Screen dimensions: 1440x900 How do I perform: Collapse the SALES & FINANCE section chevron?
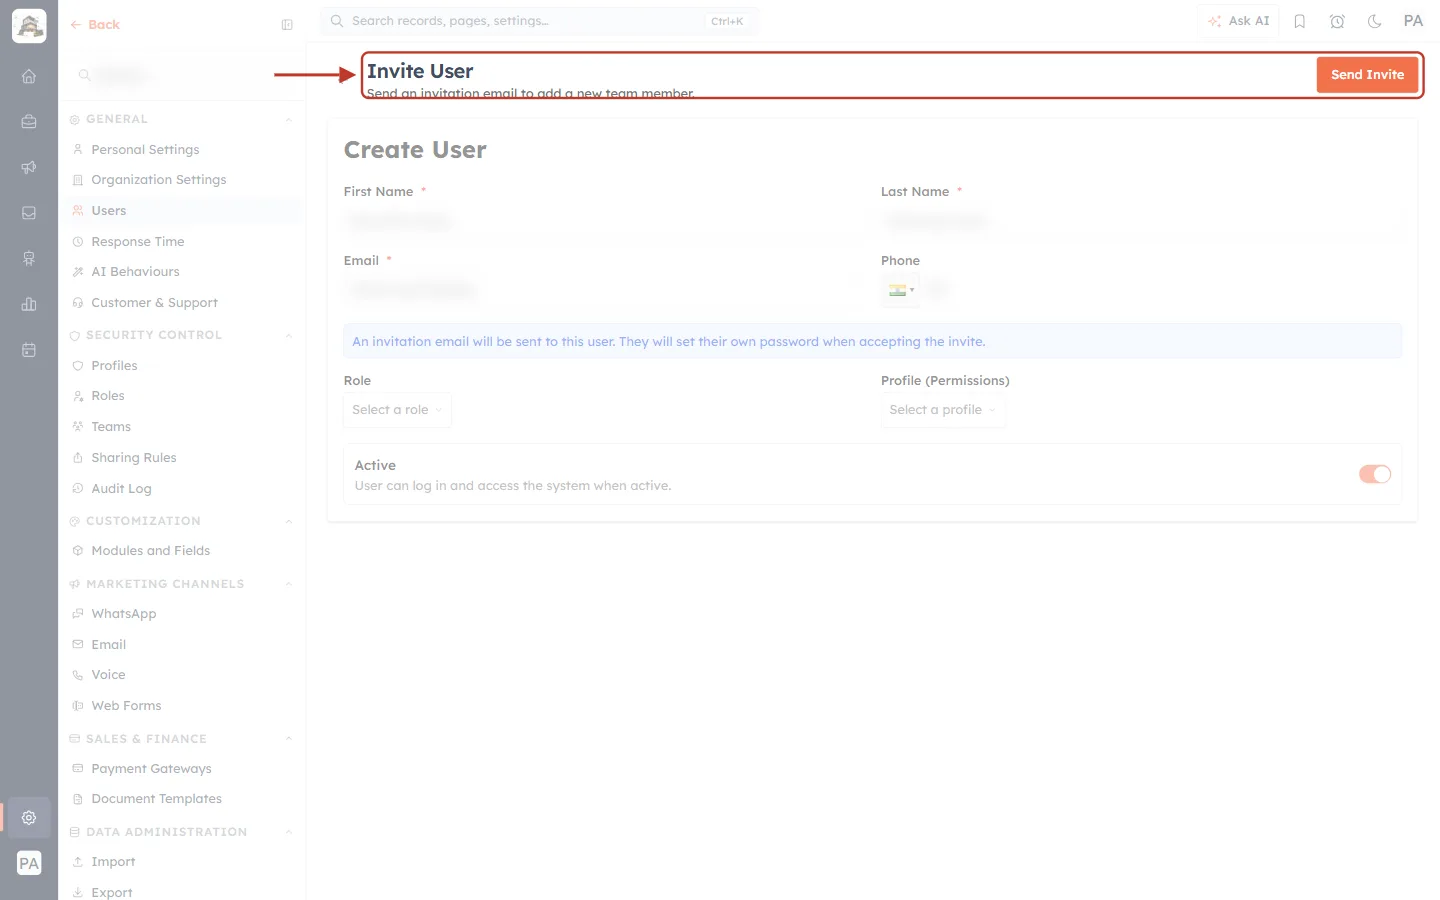click(289, 740)
